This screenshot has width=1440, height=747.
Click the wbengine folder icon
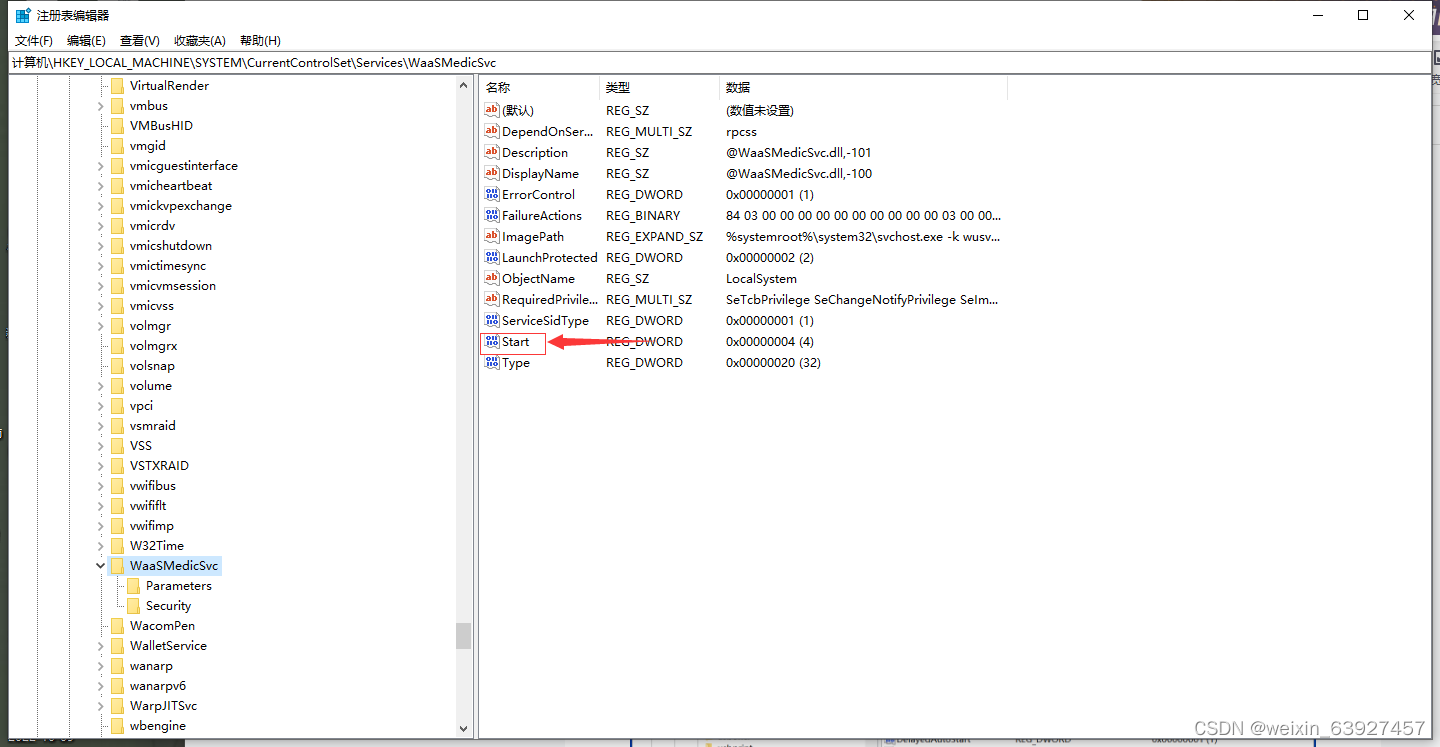(x=117, y=726)
